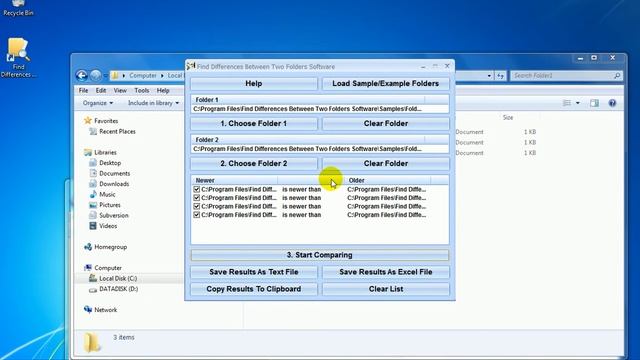The height and width of the screenshot is (360, 640).
Task: Click the Newer column header
Action: (234, 180)
